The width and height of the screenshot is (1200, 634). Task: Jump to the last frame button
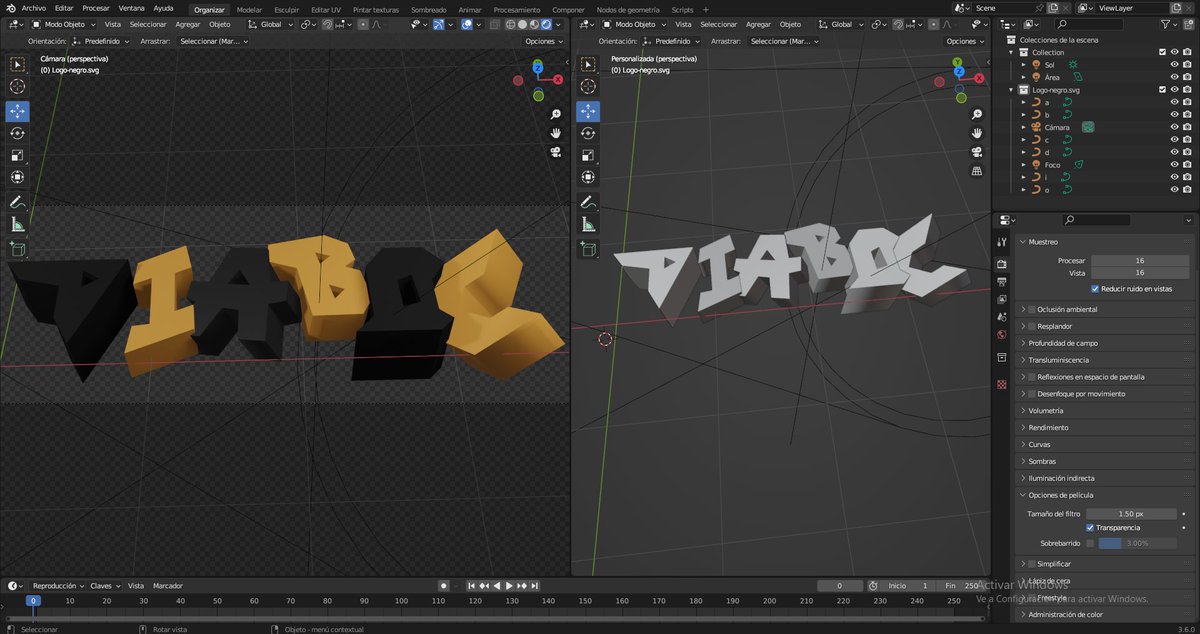click(535, 585)
